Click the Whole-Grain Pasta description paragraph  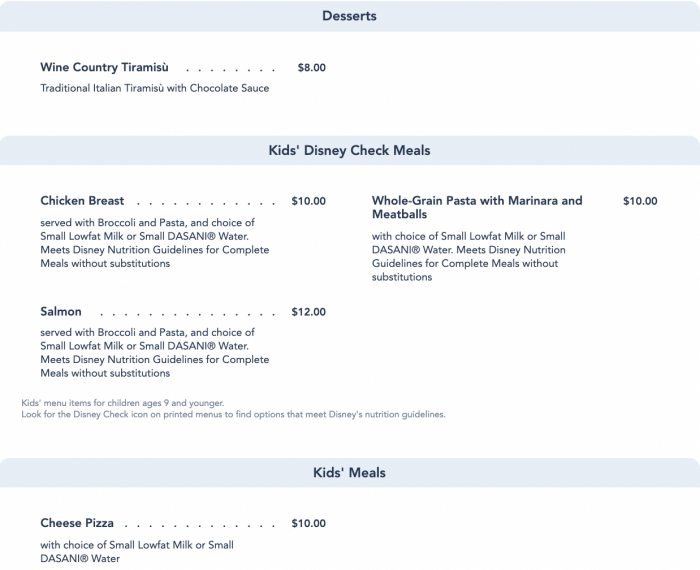pyautogui.click(x=469, y=257)
